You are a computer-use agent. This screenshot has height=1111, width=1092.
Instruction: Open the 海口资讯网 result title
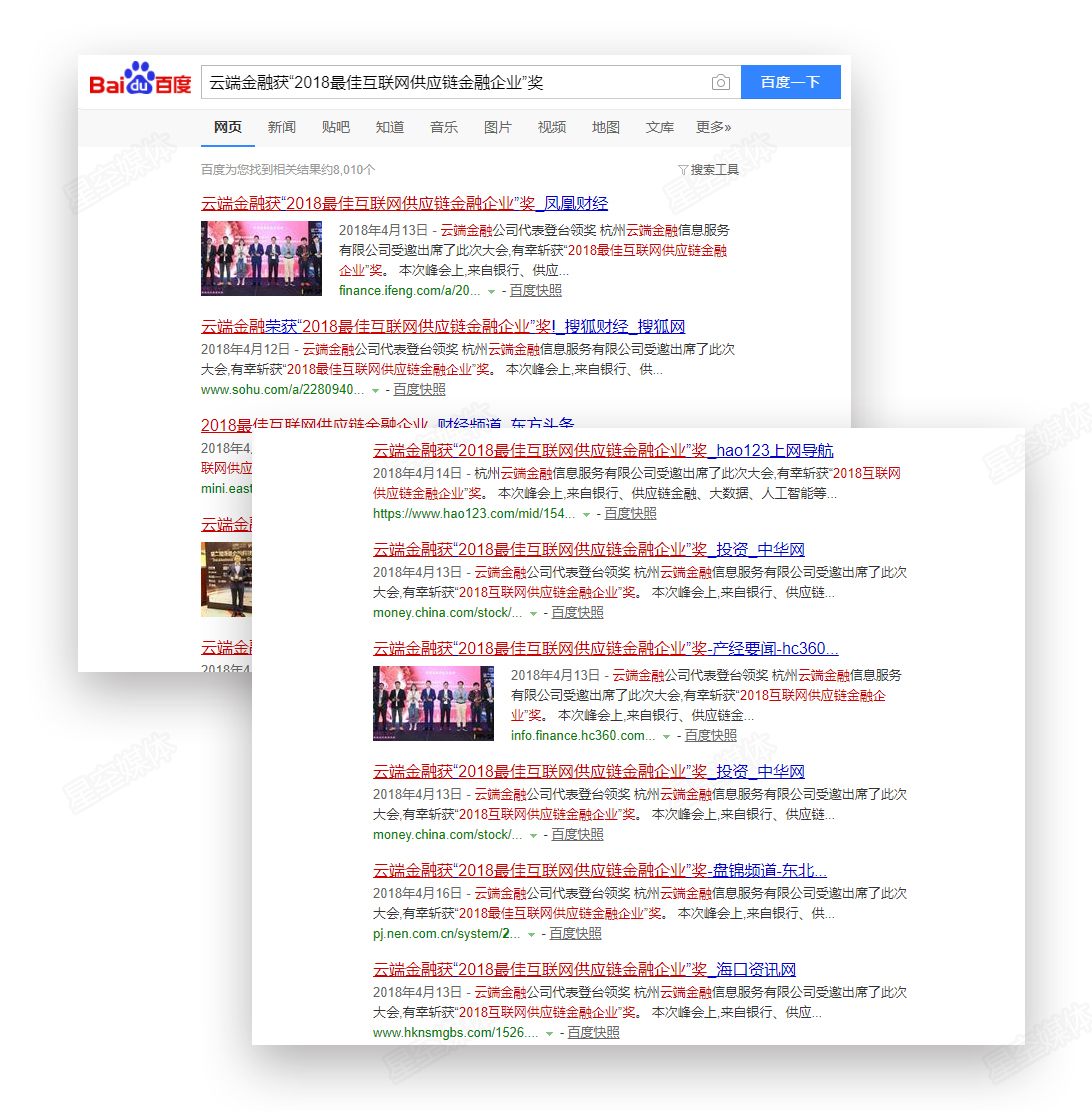coord(585,969)
